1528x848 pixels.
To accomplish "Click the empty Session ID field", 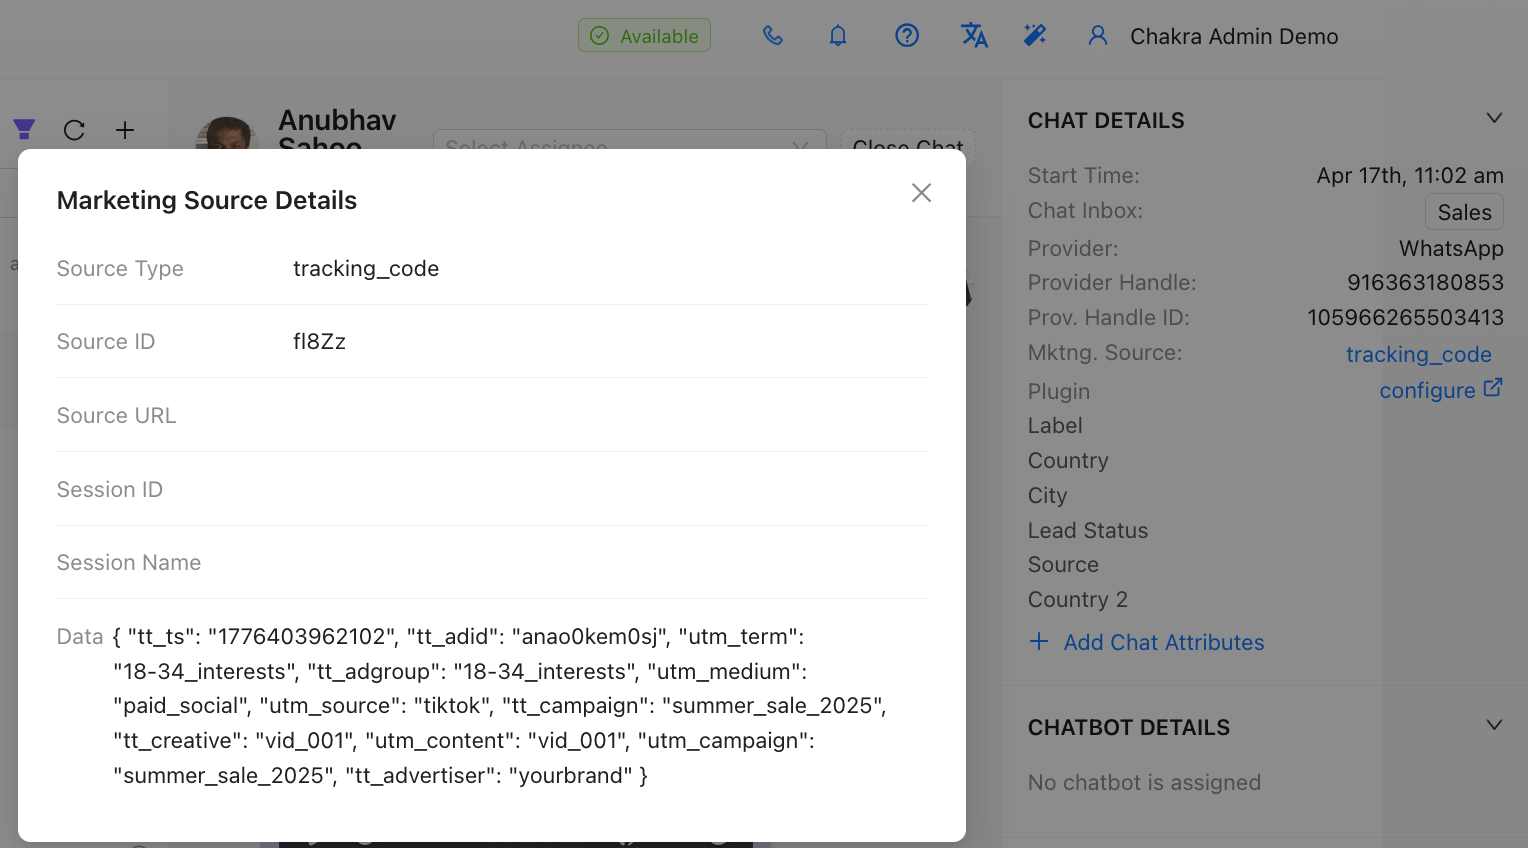I will (500, 489).
